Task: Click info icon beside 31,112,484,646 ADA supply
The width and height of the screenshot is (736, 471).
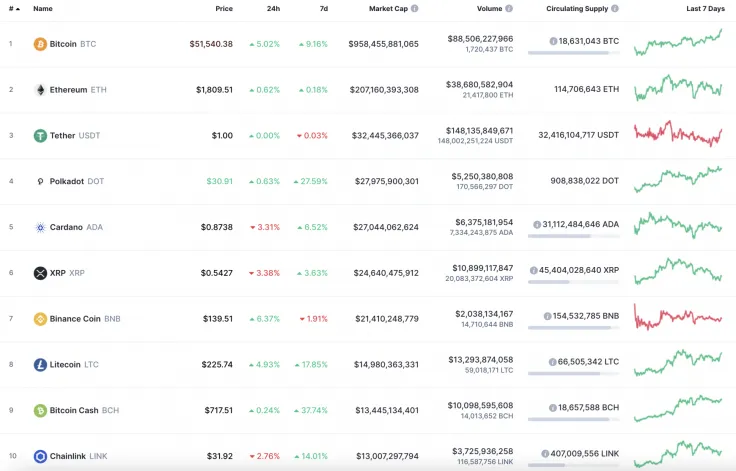Action: 537,224
